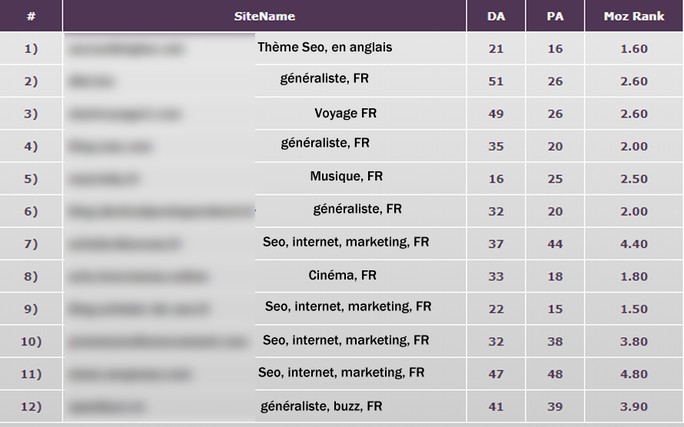Open blurred site link in row 10
This screenshot has width=684, height=427.
coord(157,342)
